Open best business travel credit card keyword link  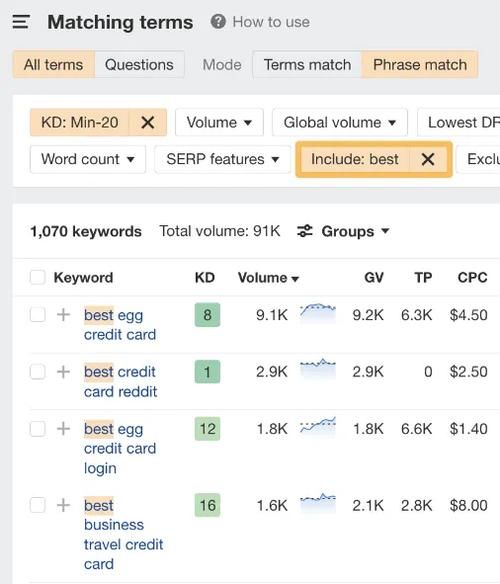click(x=123, y=534)
